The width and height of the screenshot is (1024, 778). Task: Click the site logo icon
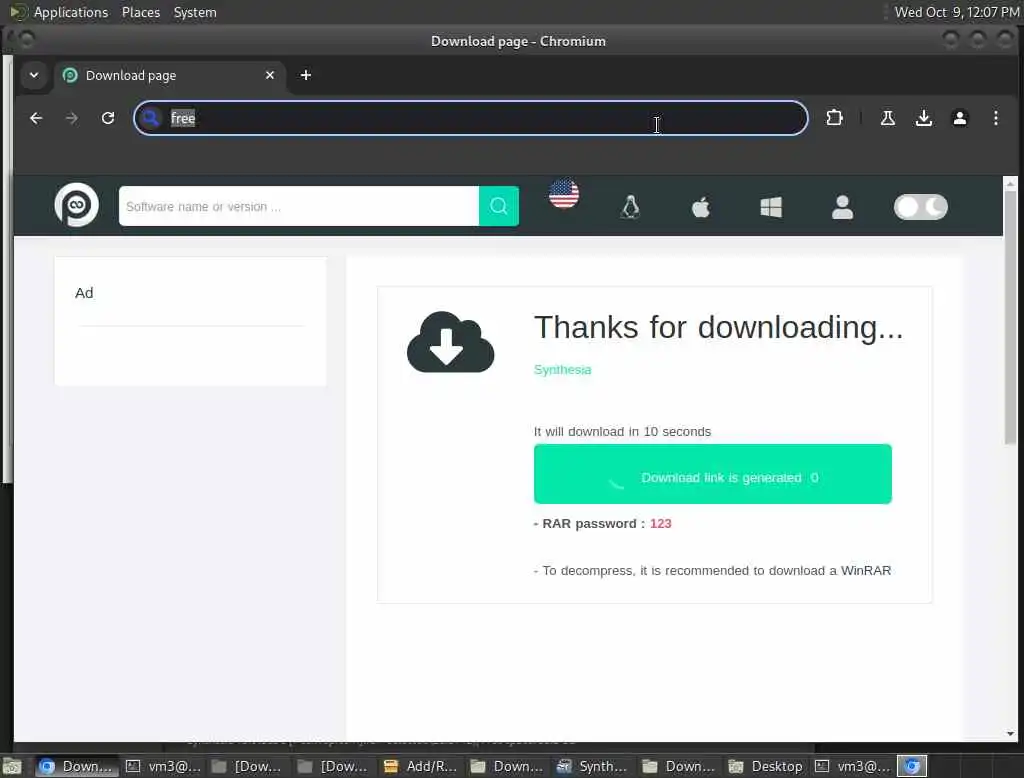point(76,205)
